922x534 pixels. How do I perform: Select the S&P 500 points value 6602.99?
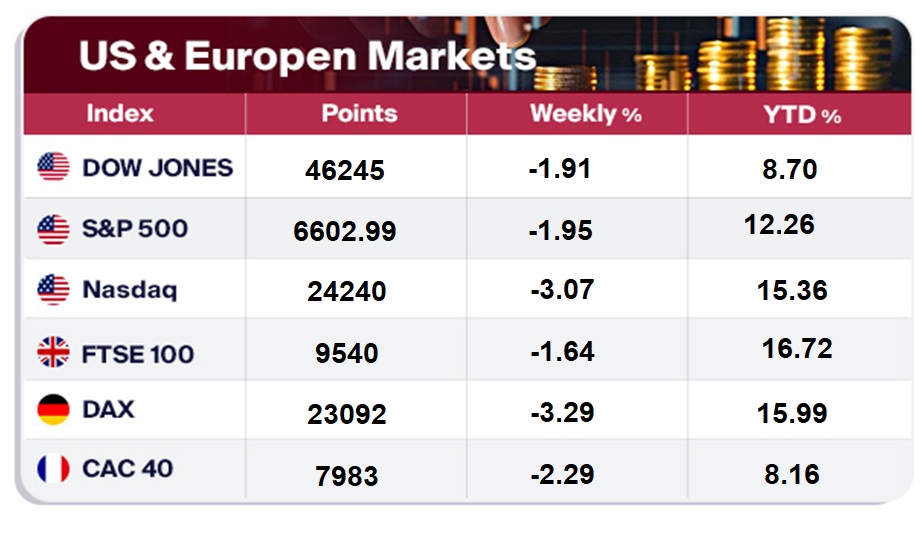click(x=345, y=232)
